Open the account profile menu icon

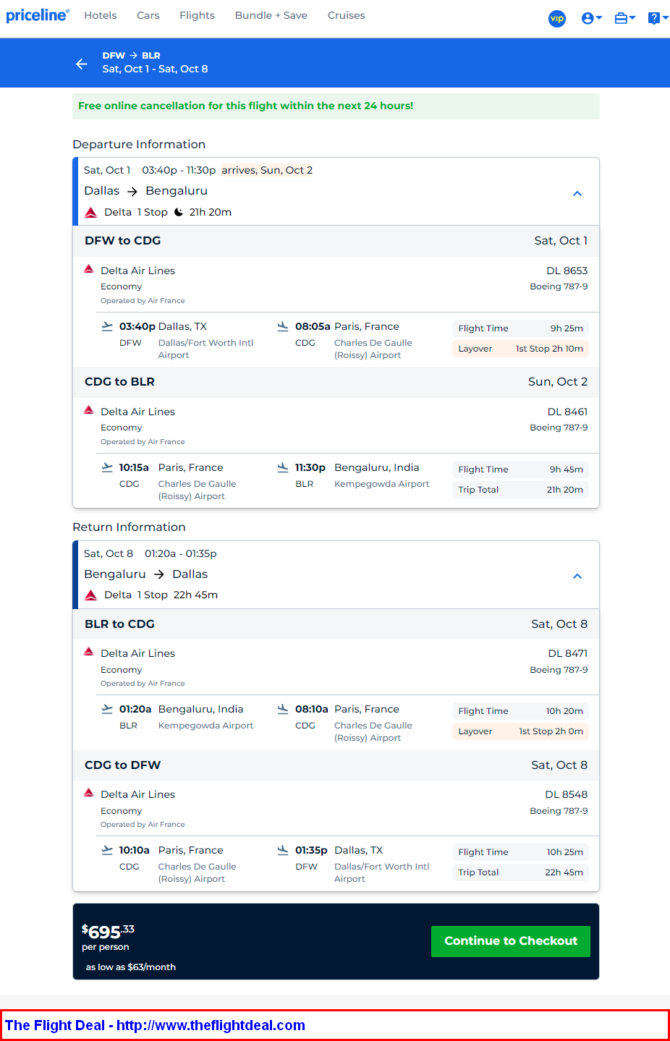click(x=591, y=19)
